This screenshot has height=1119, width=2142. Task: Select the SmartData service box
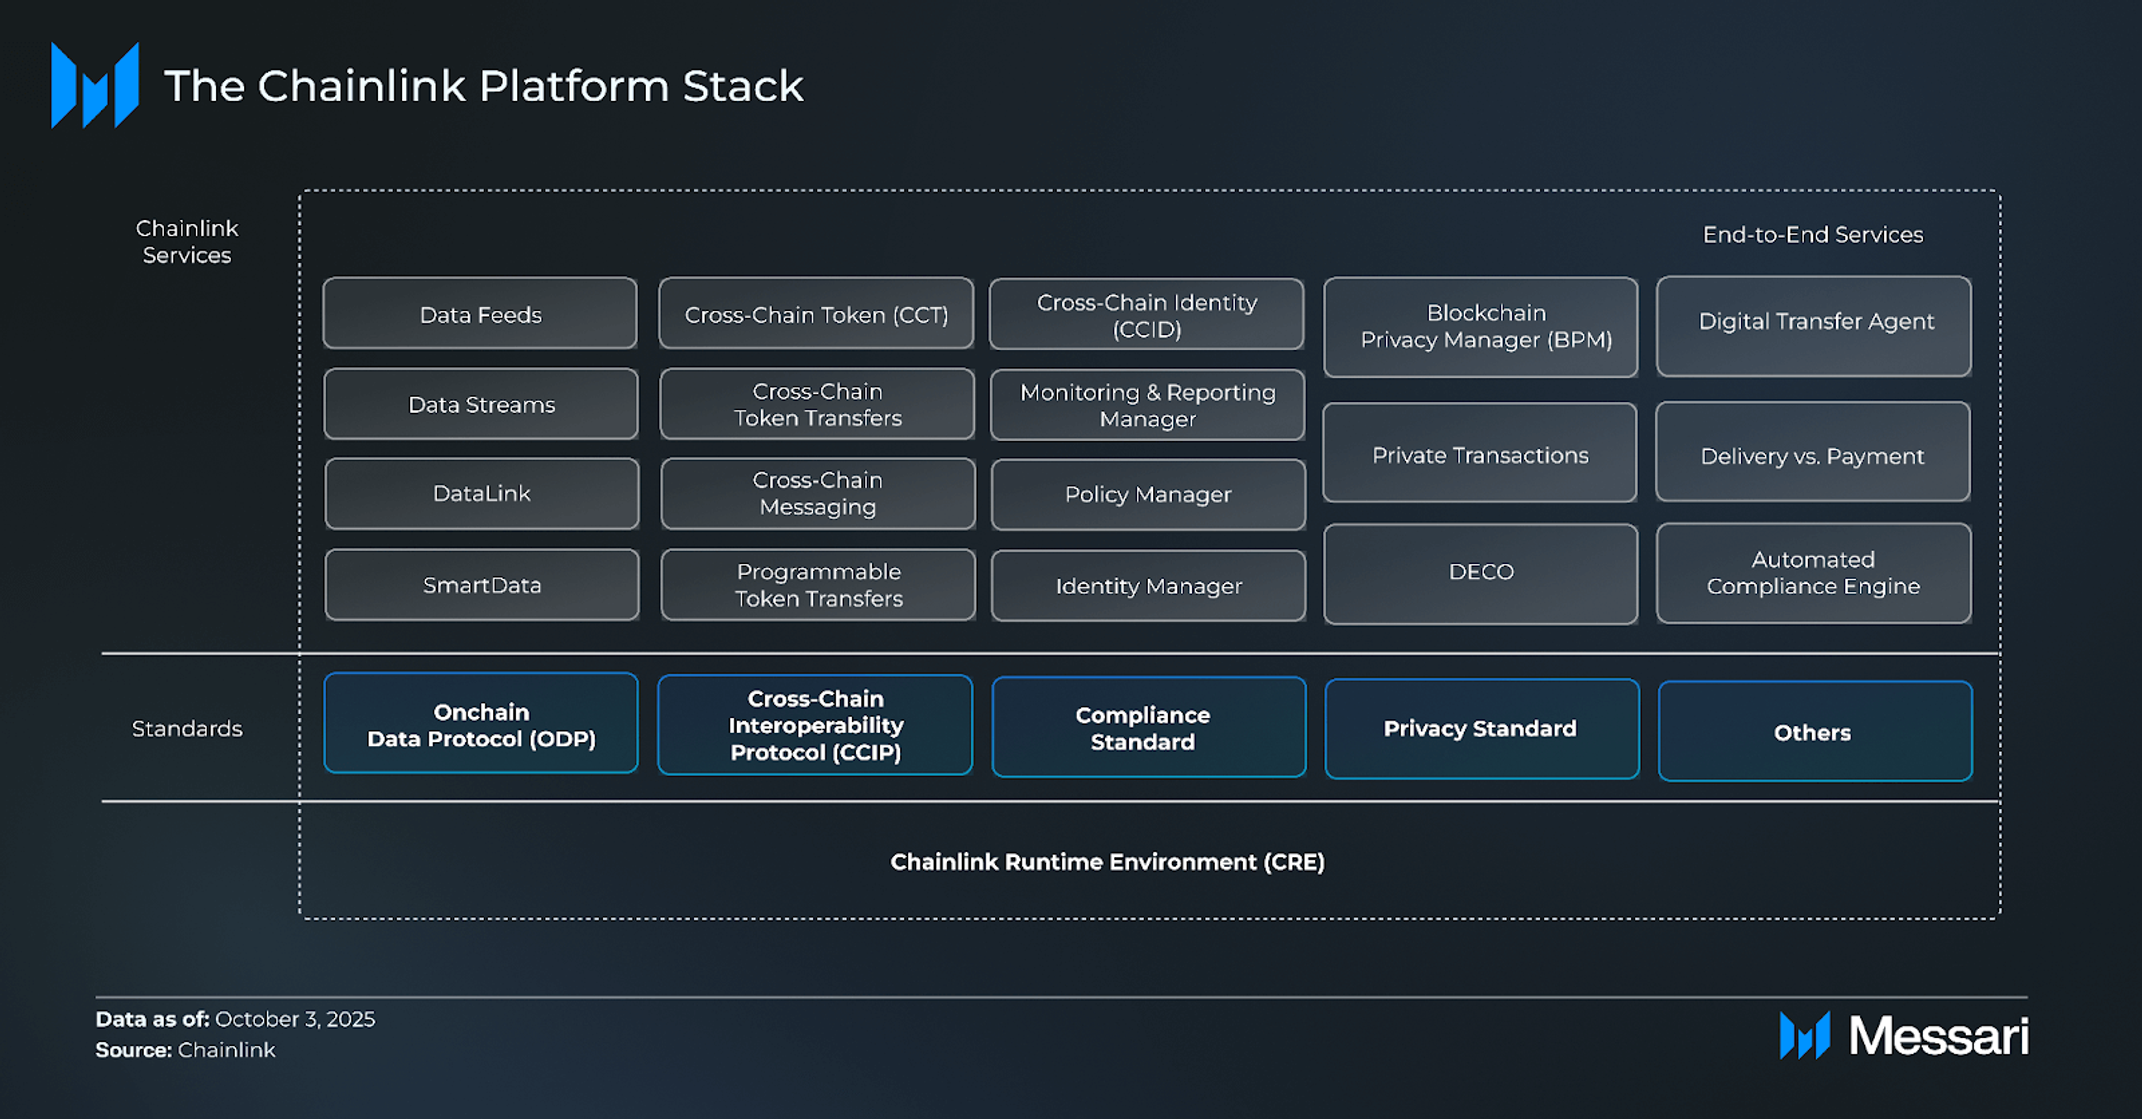482,585
